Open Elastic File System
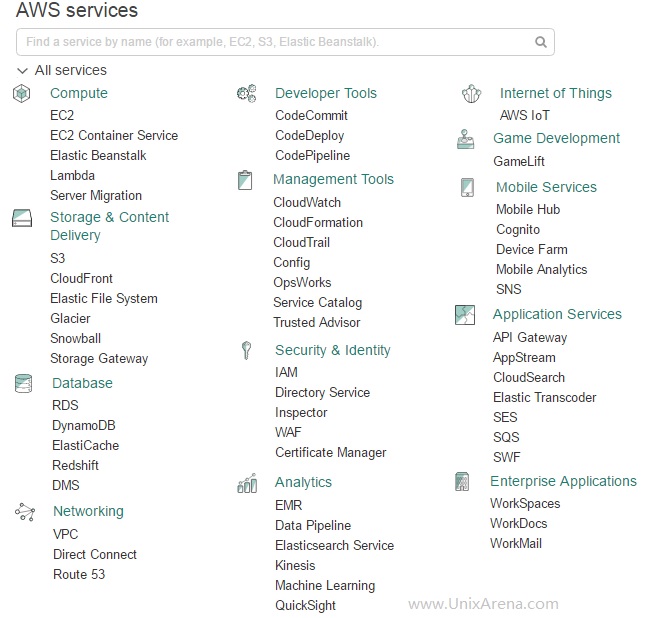The width and height of the screenshot is (665, 618). [104, 299]
